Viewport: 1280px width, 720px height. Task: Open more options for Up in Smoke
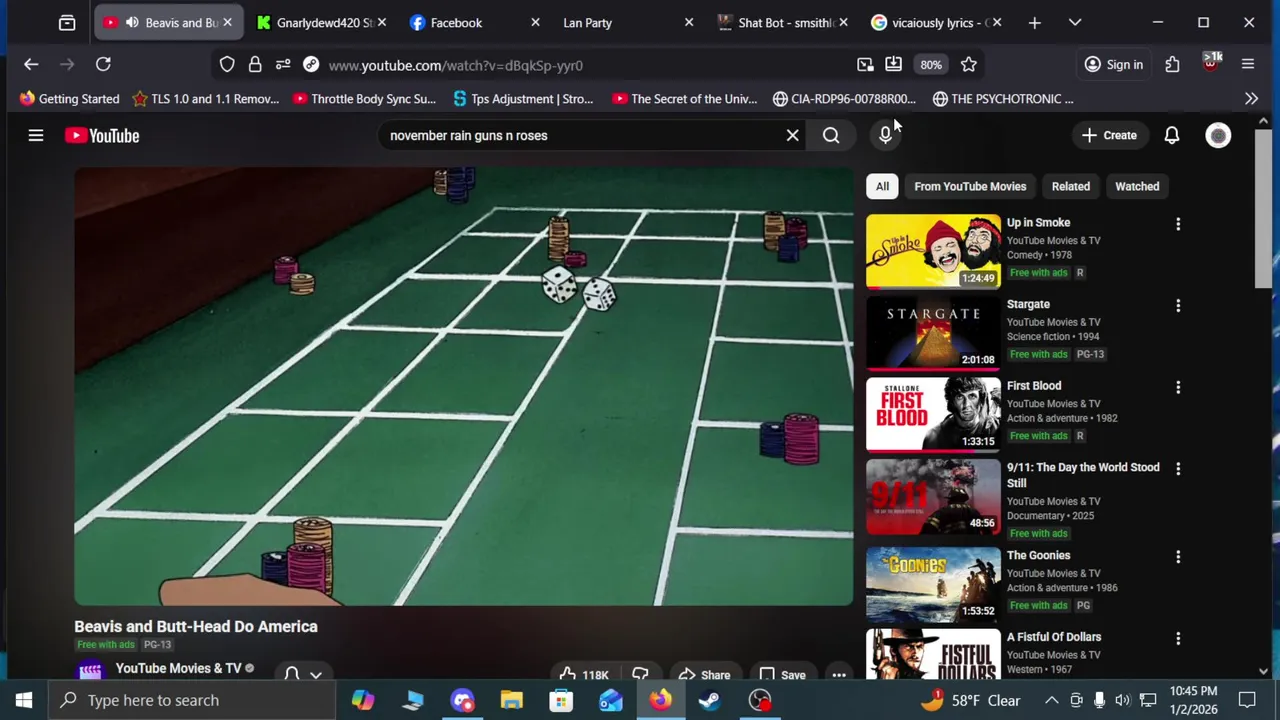click(1178, 224)
